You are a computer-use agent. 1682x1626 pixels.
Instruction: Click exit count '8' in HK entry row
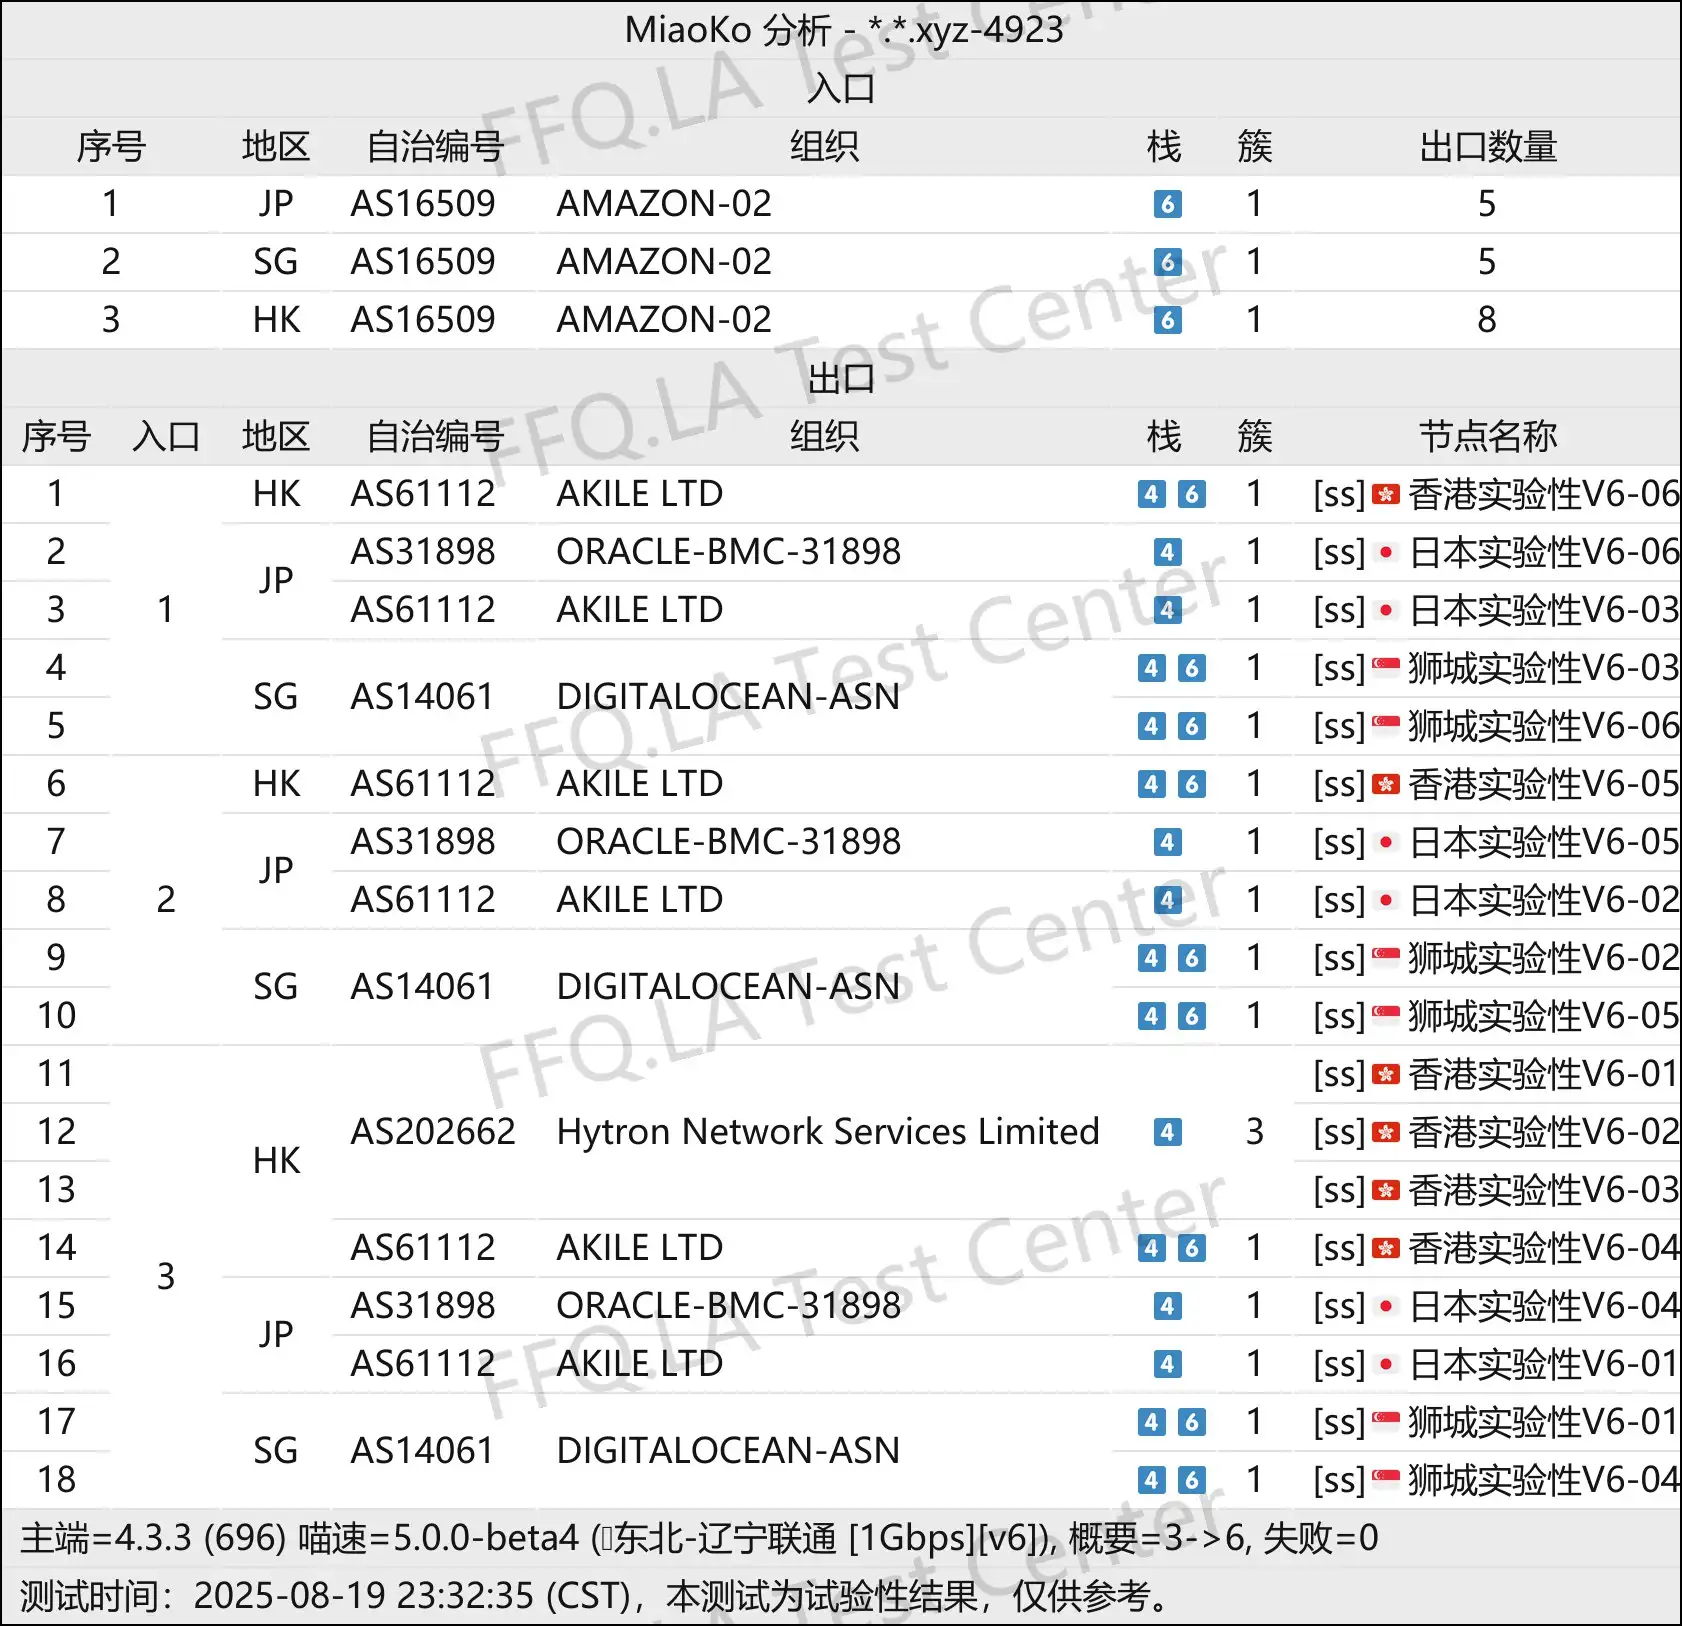click(1487, 320)
